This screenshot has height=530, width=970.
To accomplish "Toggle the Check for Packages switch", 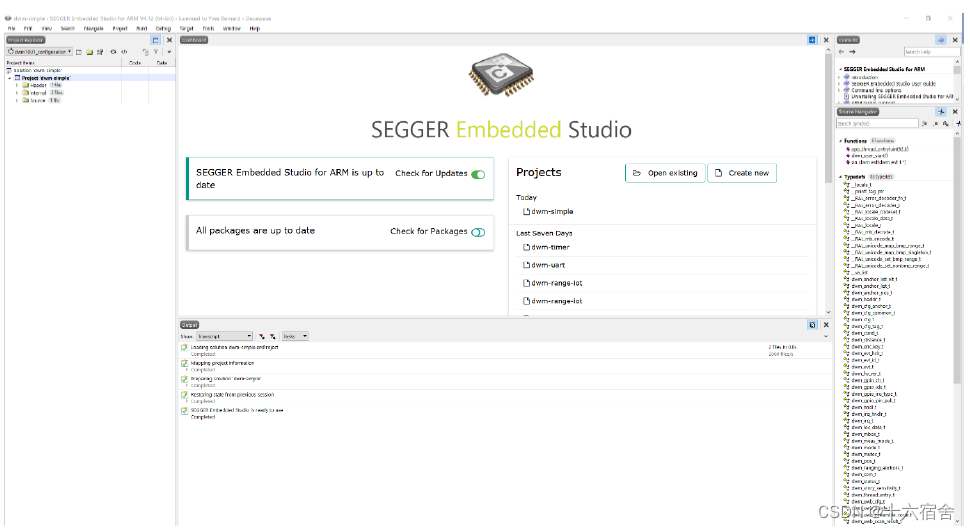I will [x=478, y=233].
